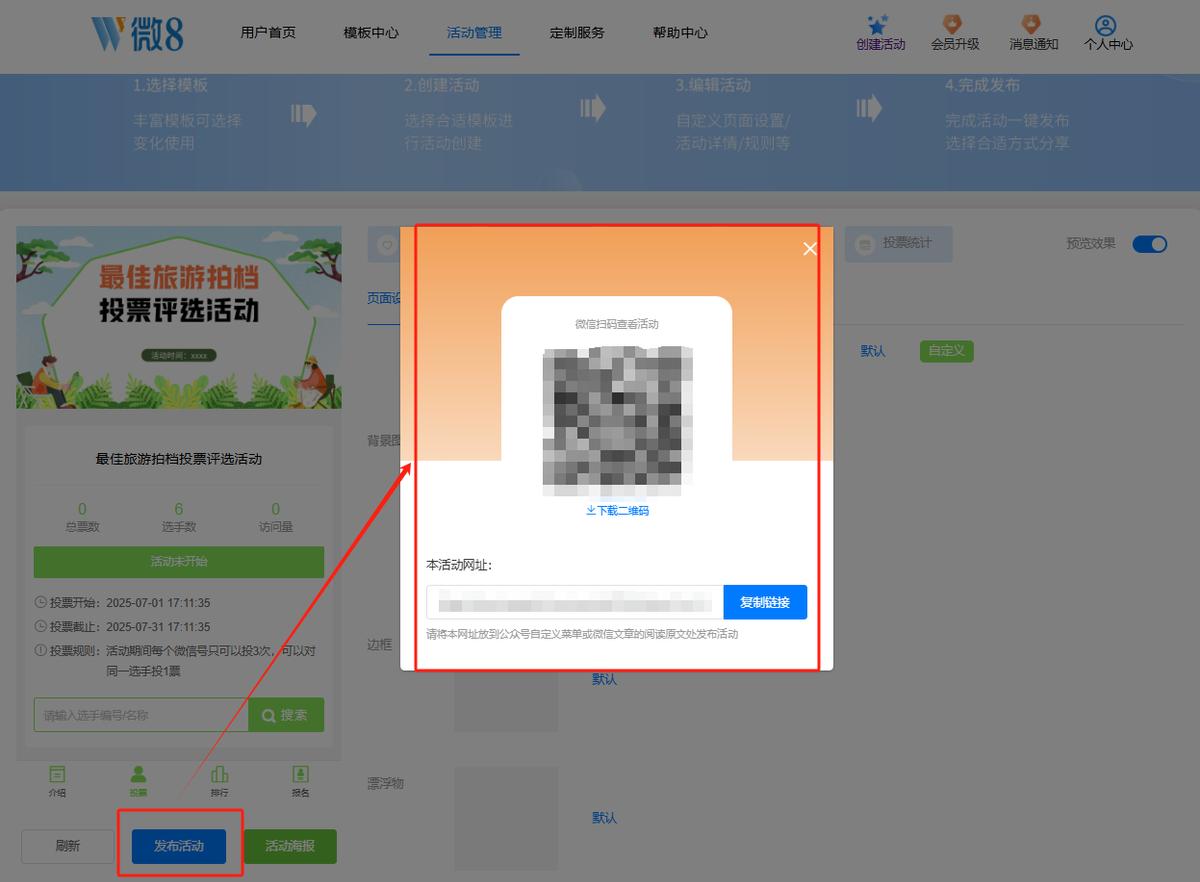Click the clock icon beside 投票开始

point(40,603)
